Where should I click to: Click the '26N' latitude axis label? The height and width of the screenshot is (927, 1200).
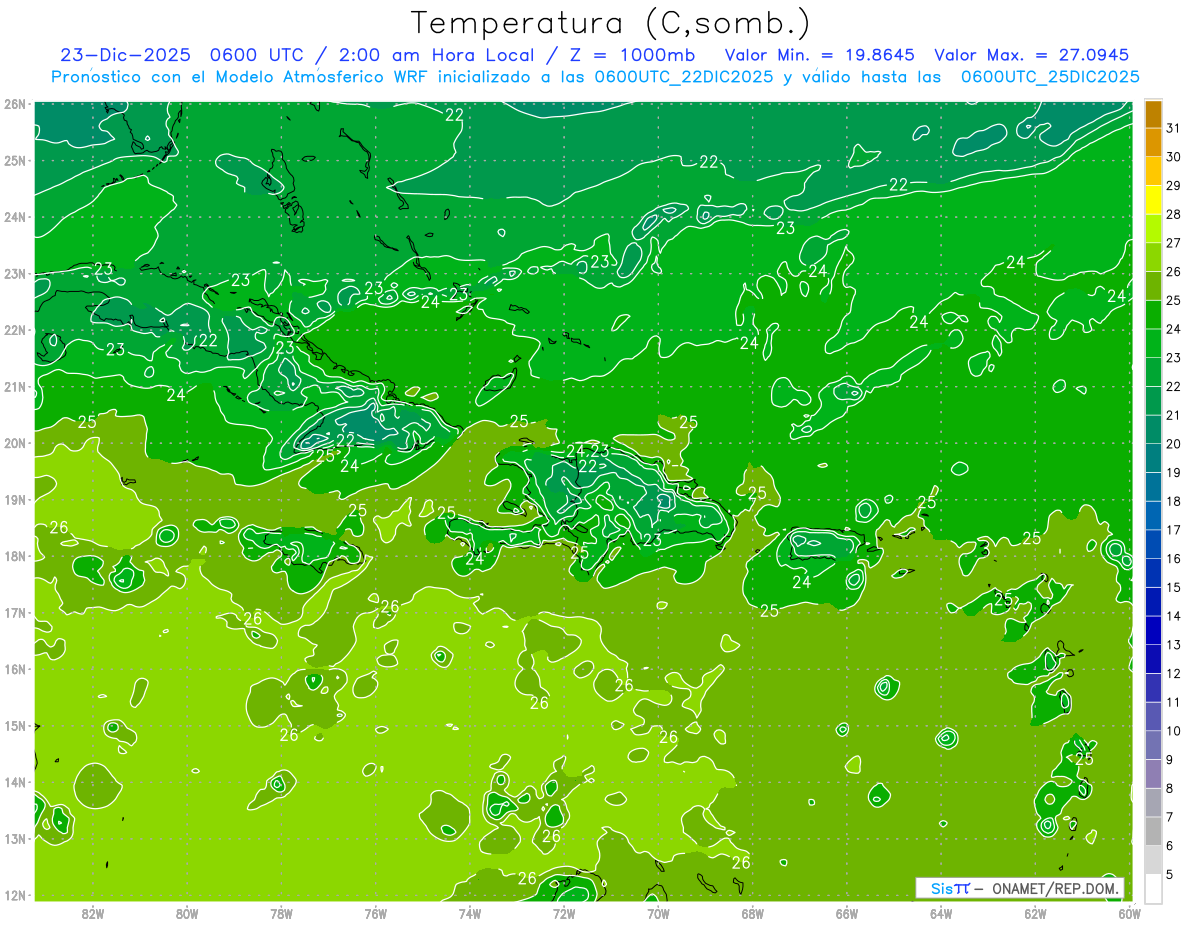point(14,104)
